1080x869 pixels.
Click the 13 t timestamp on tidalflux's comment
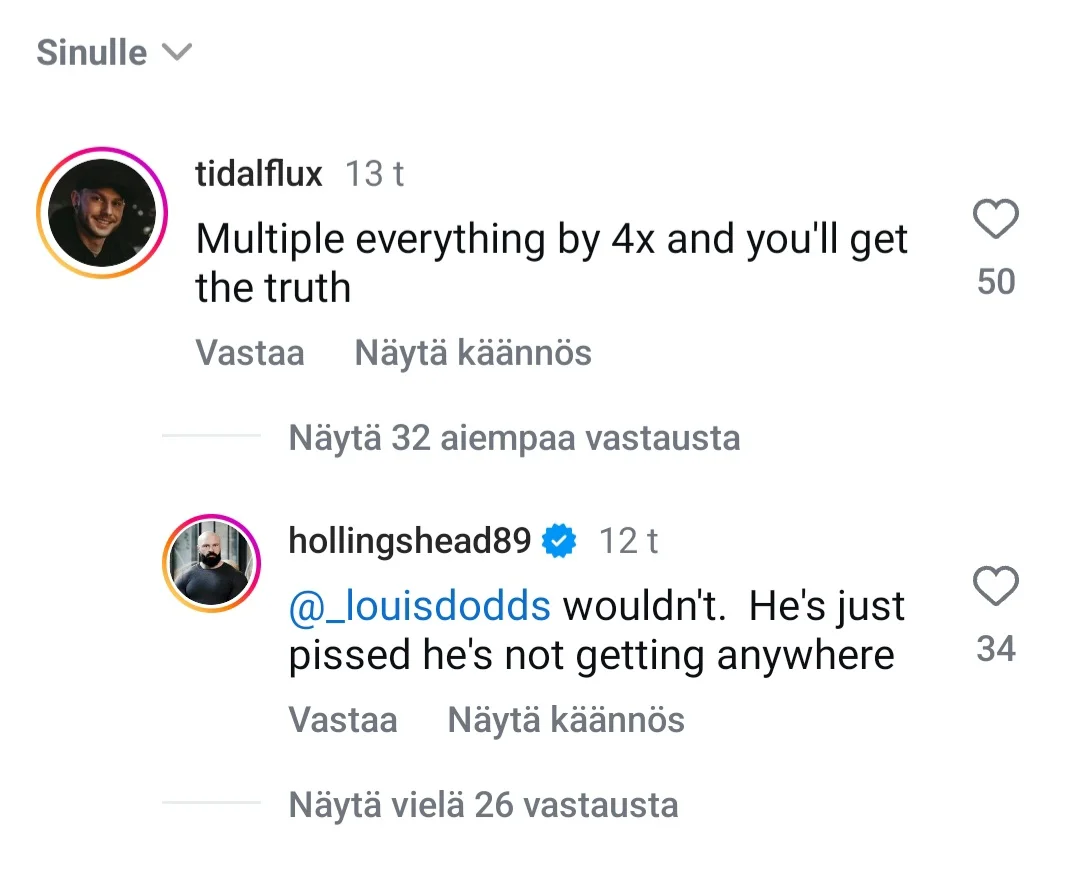pos(374,174)
